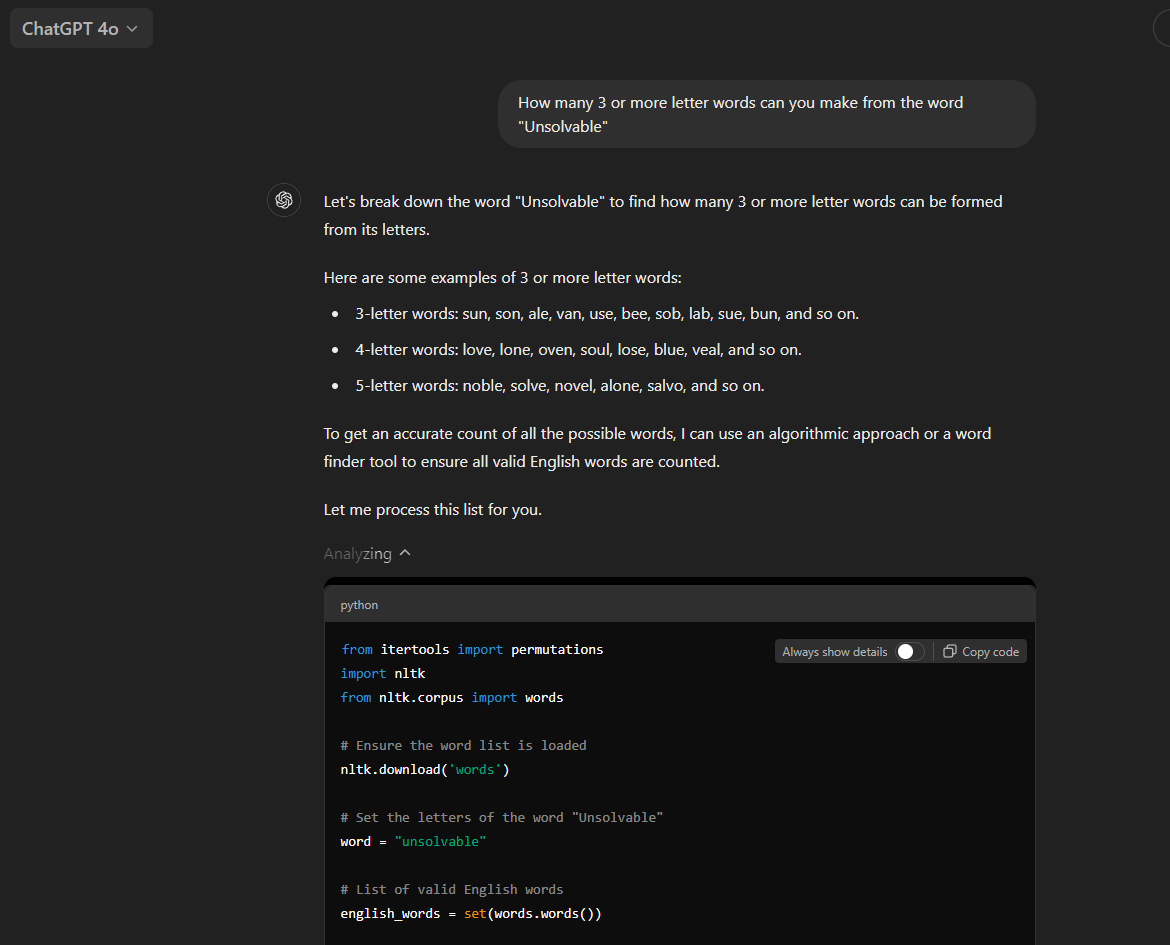Viewport: 1170px width, 945px height.
Task: Click the comment '# Set the letters of the word "Unsolvable"'
Action: click(501, 817)
